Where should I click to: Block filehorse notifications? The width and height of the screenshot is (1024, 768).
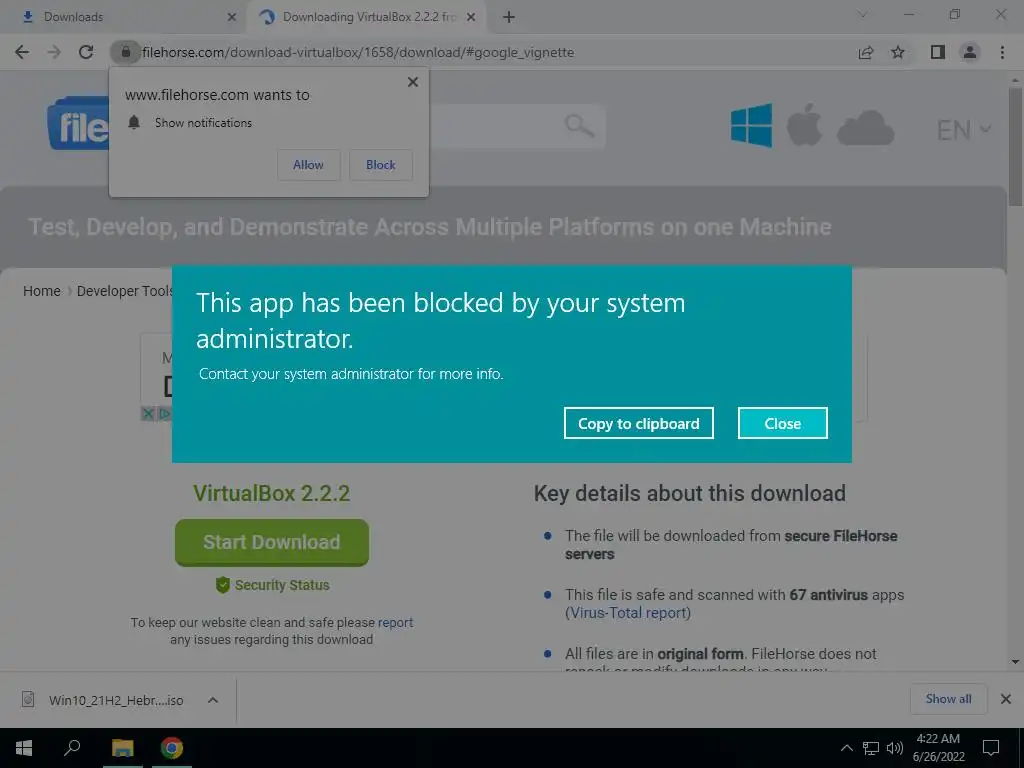coord(381,165)
